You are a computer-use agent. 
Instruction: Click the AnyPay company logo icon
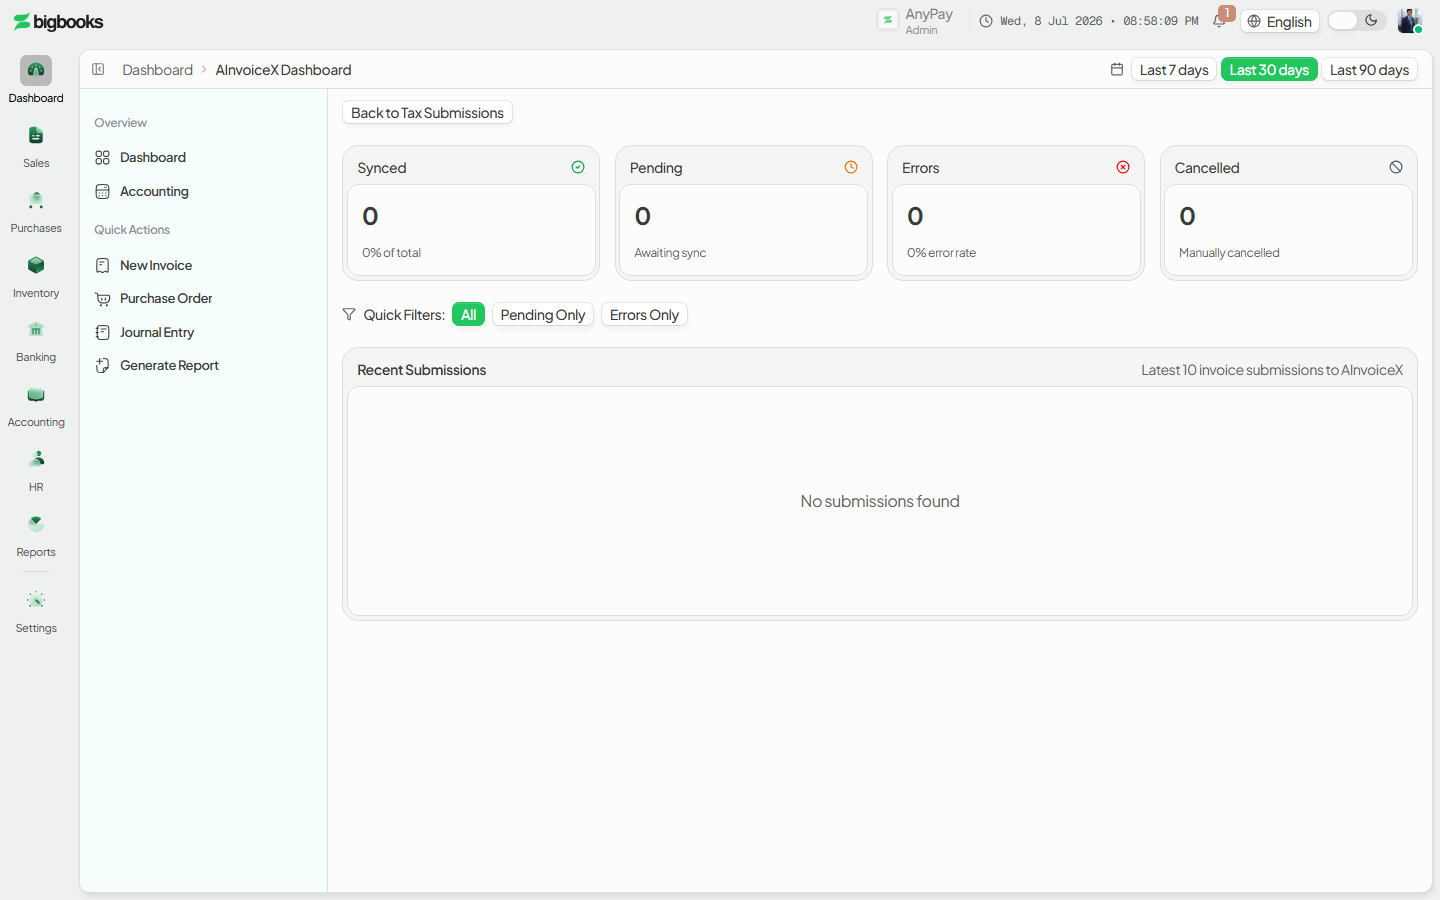pyautogui.click(x=887, y=20)
